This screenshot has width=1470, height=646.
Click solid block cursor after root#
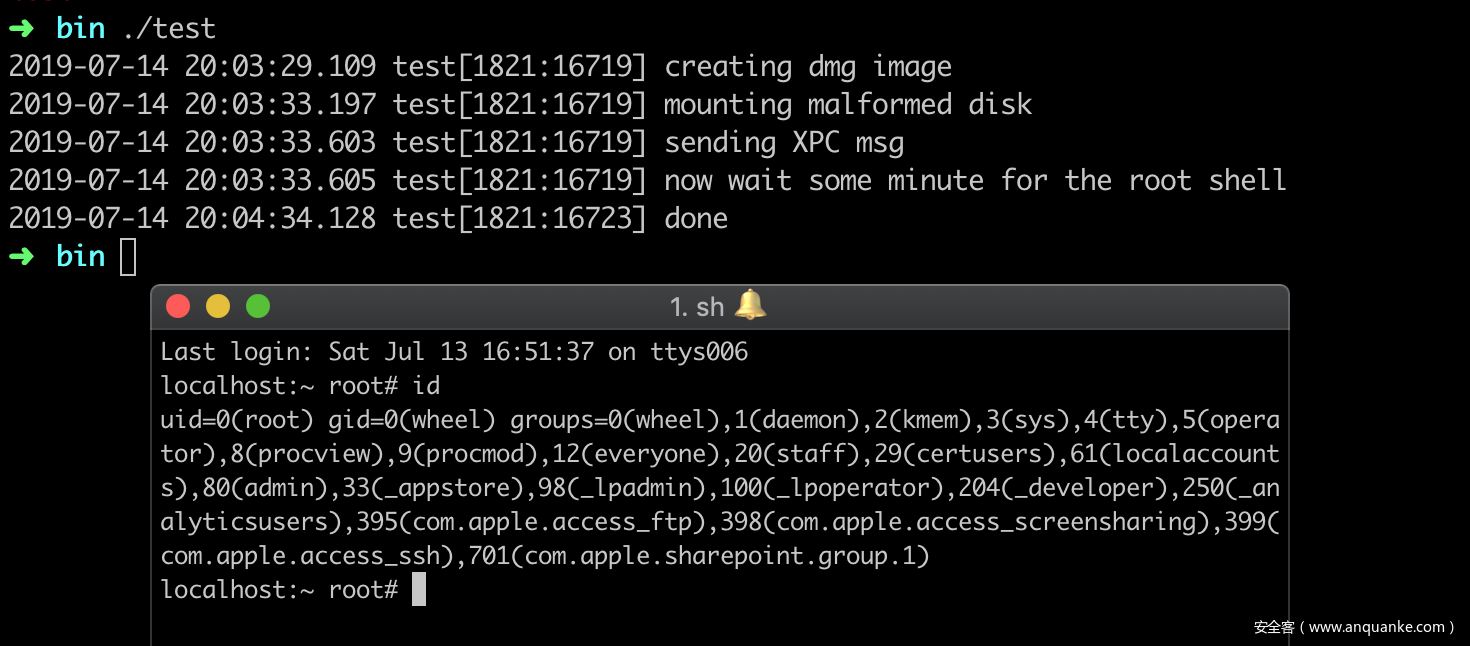point(419,589)
